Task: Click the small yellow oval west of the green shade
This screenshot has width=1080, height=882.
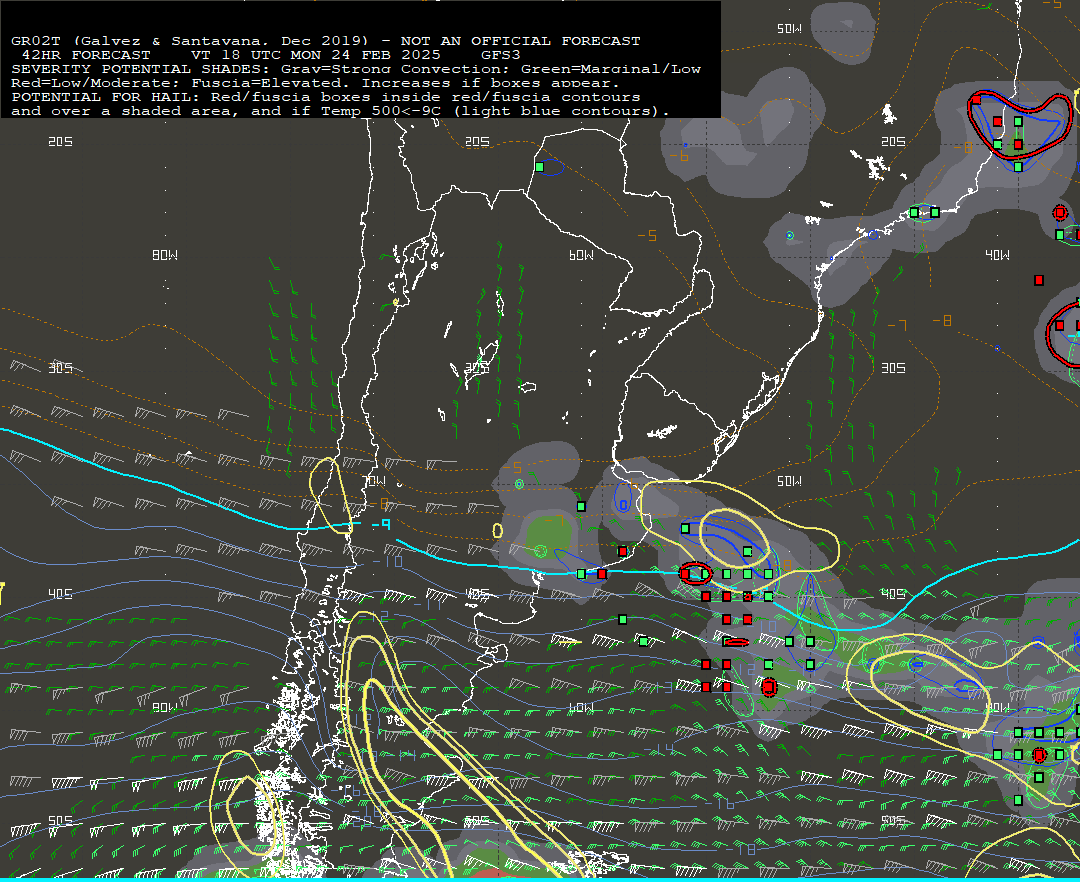Action: [x=497, y=530]
